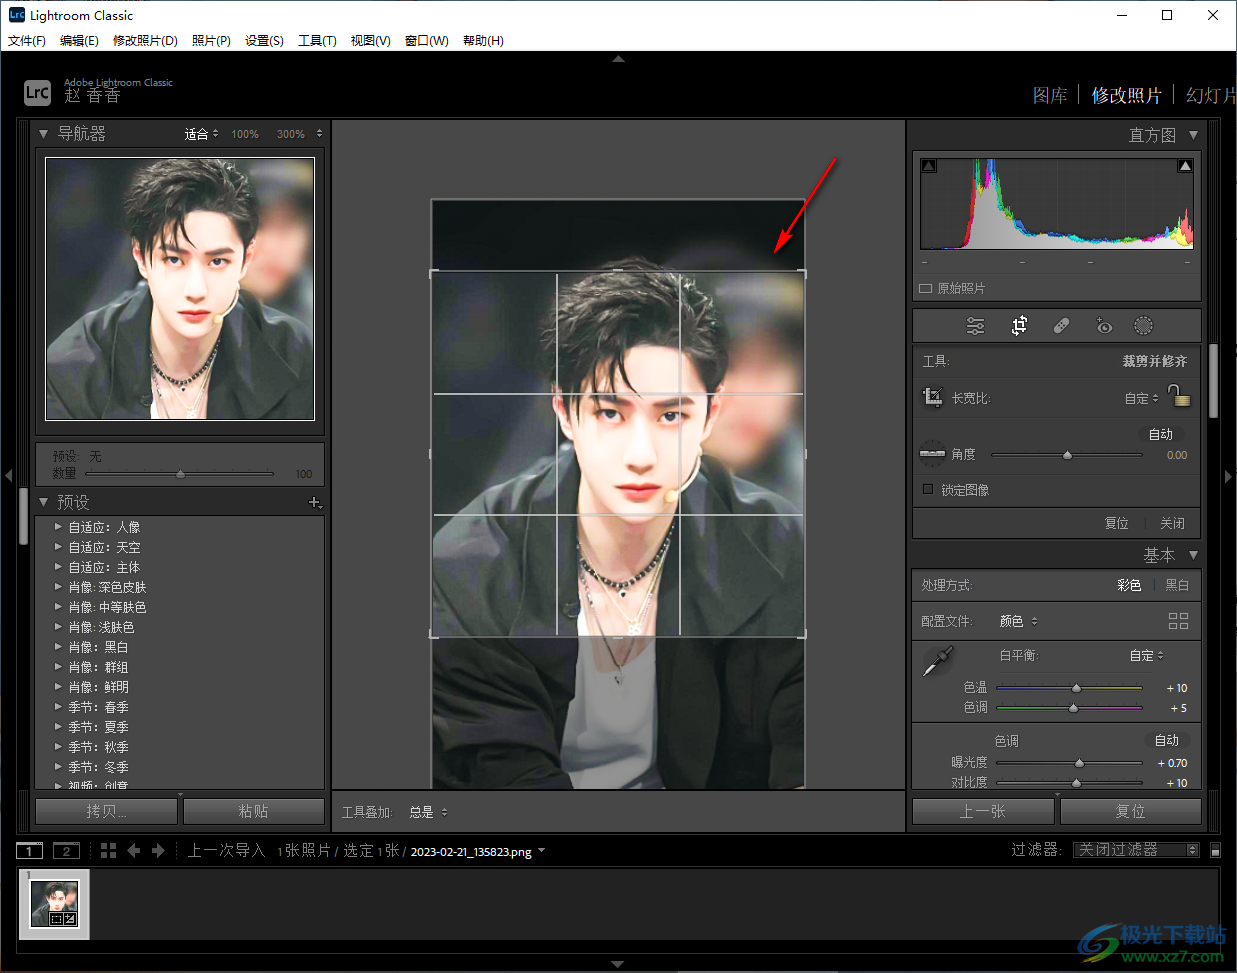
Task: Collapse the 导航器 panel triangle
Action: [43, 133]
